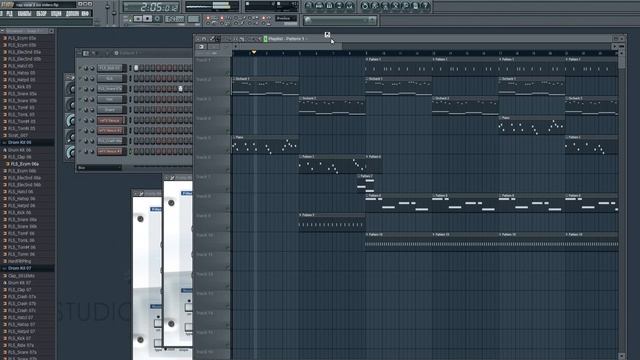Viewport: 640px width, 360px height.
Task: Click volume knob of first sequencer channel
Action: coord(92,68)
